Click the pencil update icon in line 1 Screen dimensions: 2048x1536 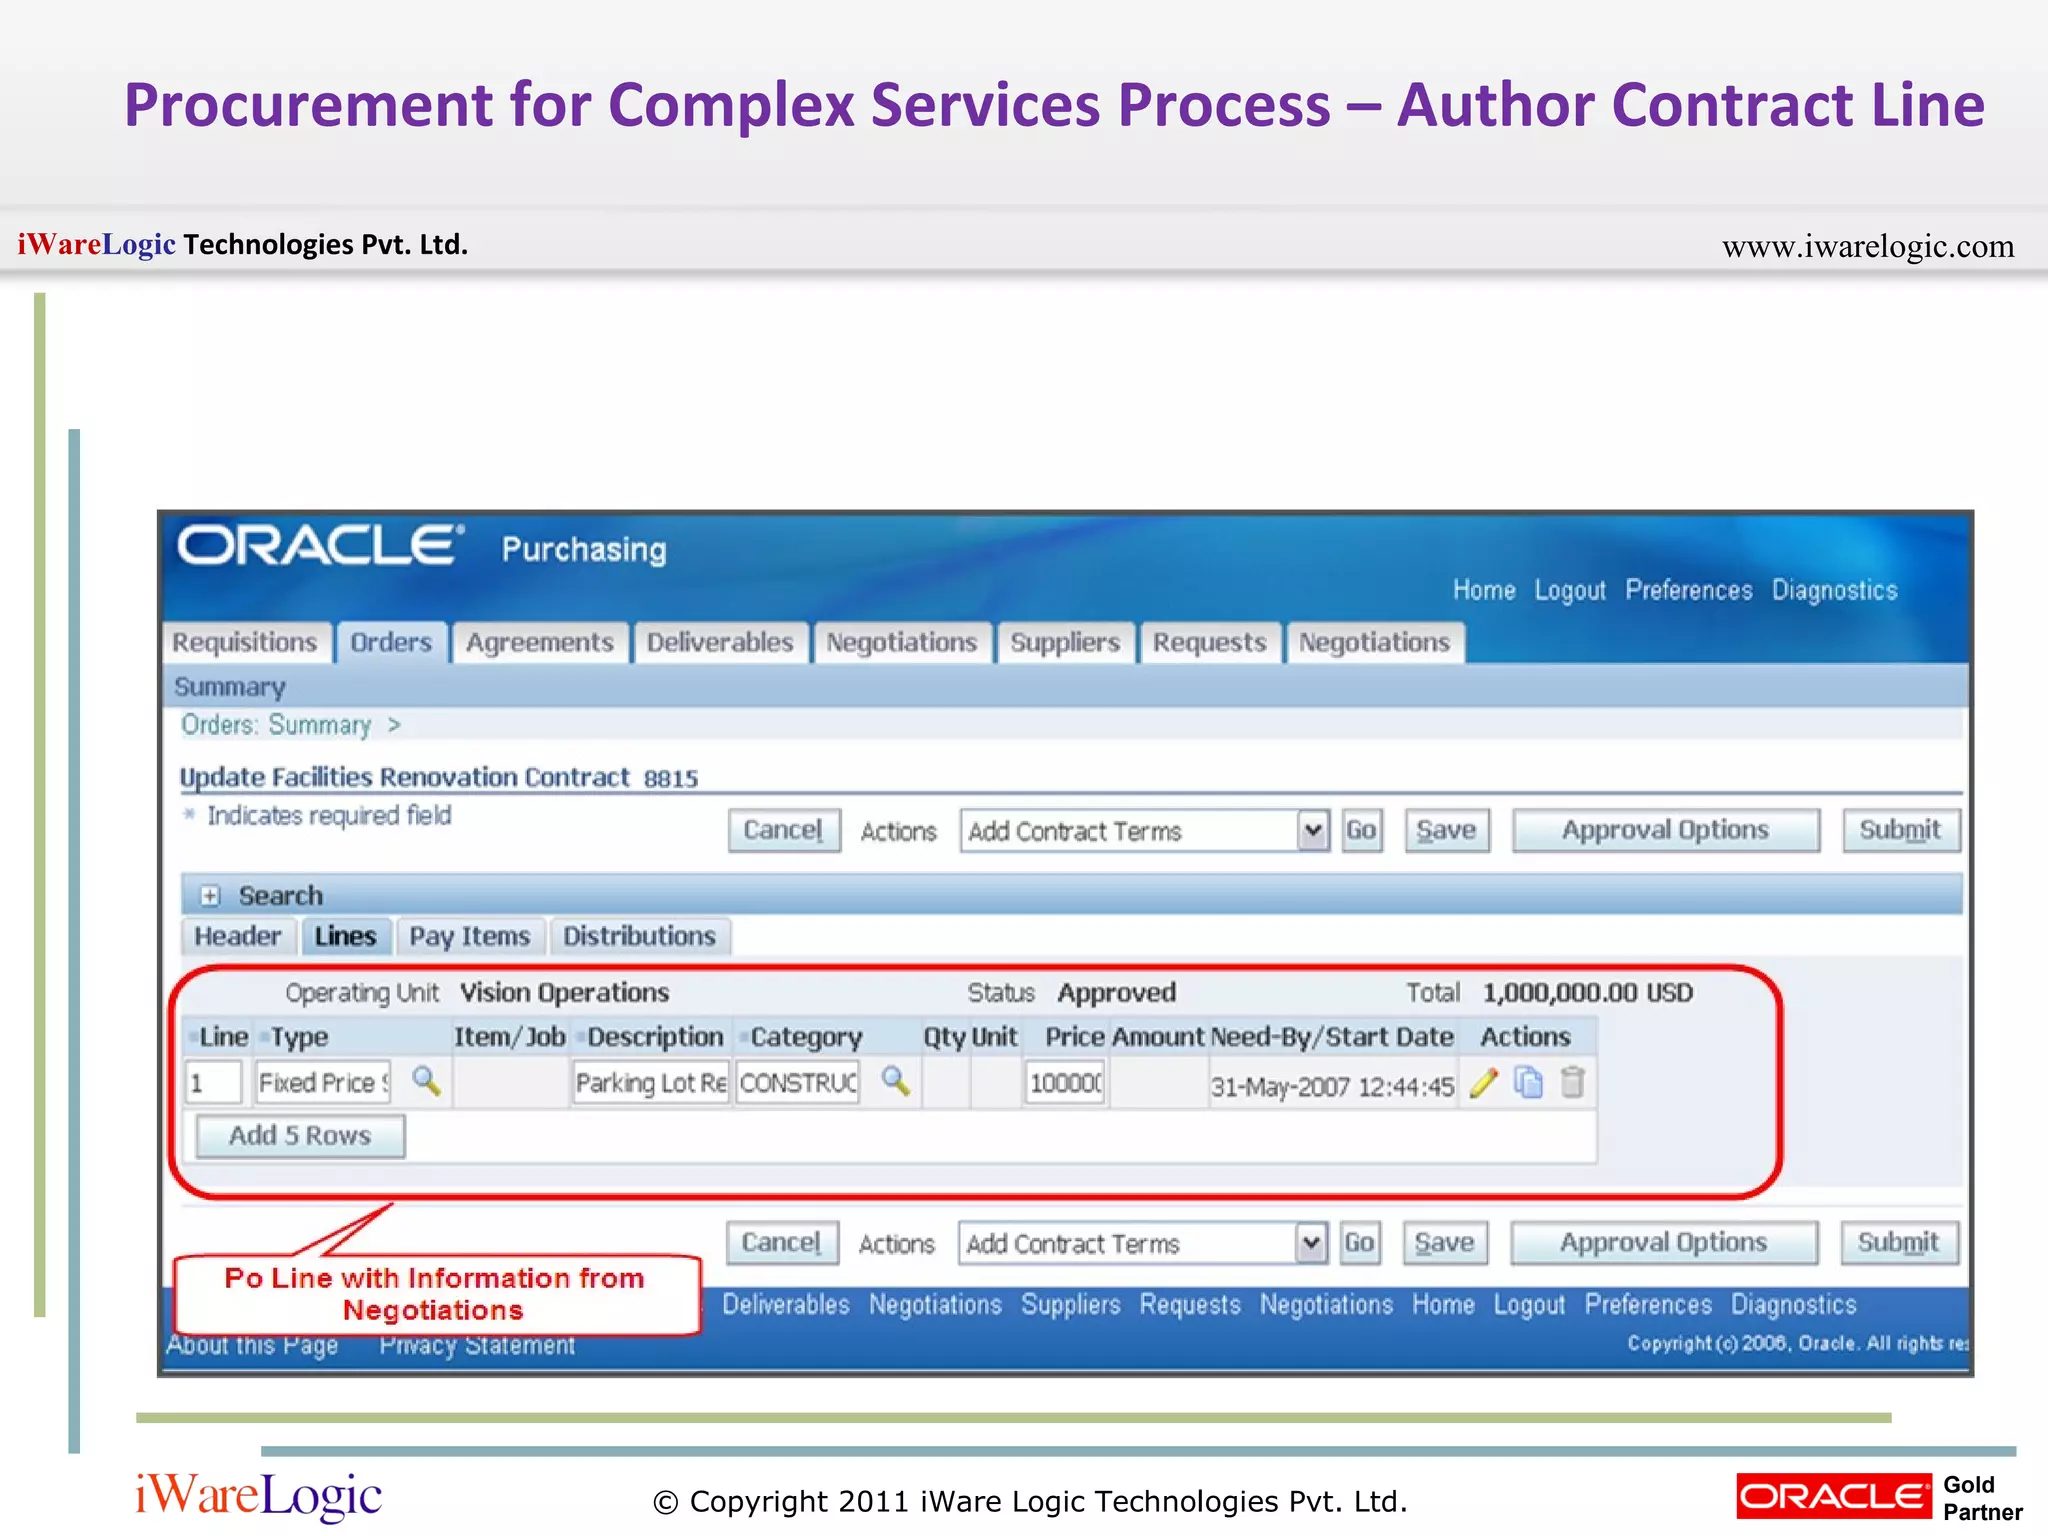[x=1484, y=1083]
